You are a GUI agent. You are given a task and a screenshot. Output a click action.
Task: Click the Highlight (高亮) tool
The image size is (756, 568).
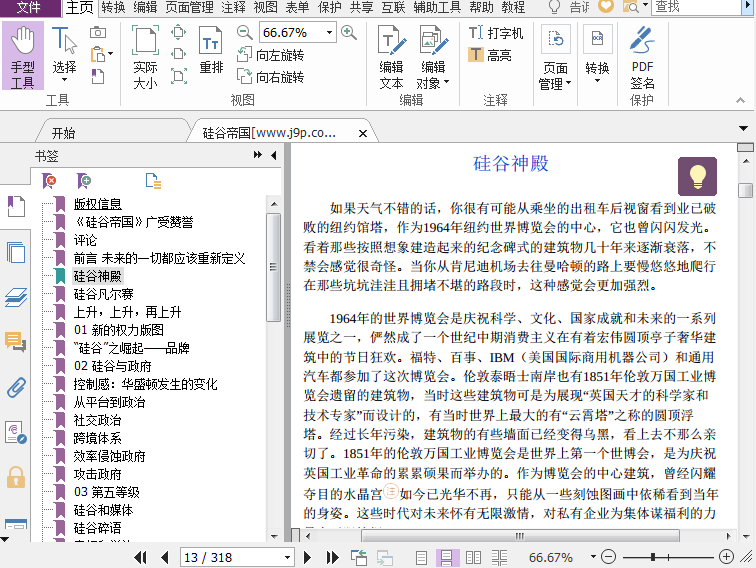click(490, 55)
